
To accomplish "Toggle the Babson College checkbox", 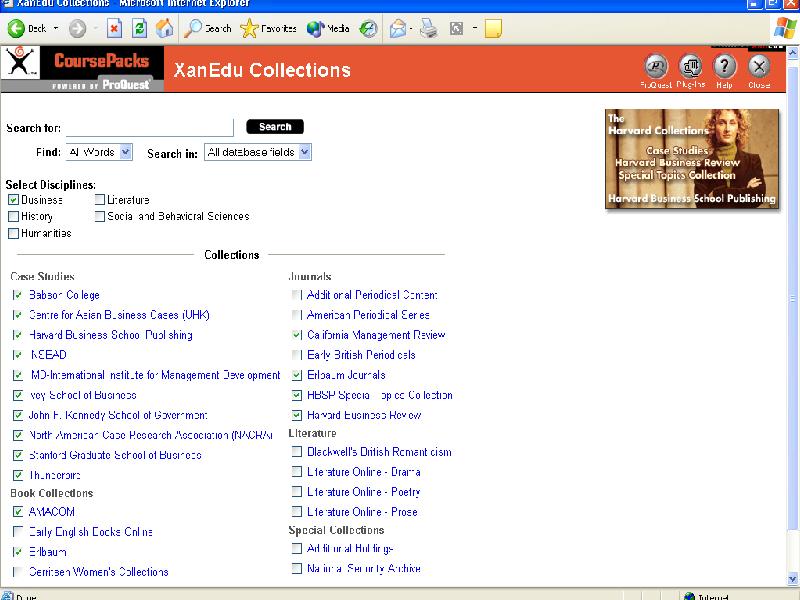I will pyautogui.click(x=18, y=295).
